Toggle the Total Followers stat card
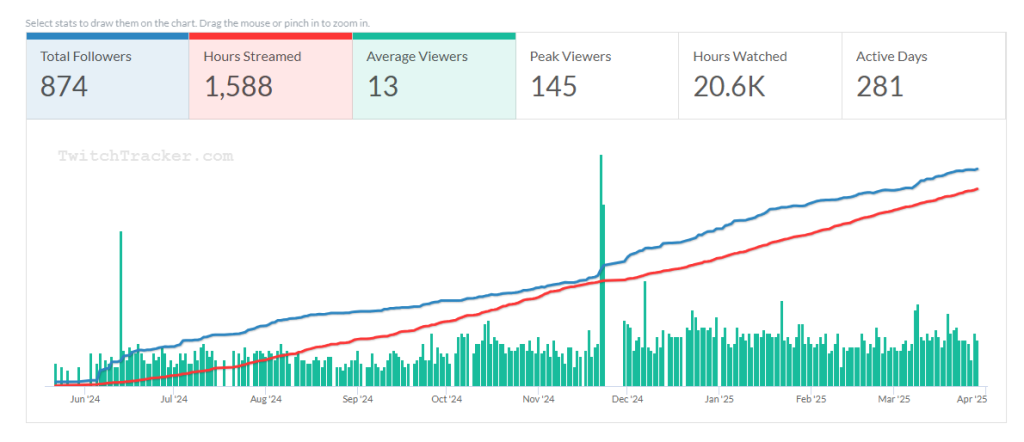Image resolution: width=1024 pixels, height=442 pixels. pos(107,75)
